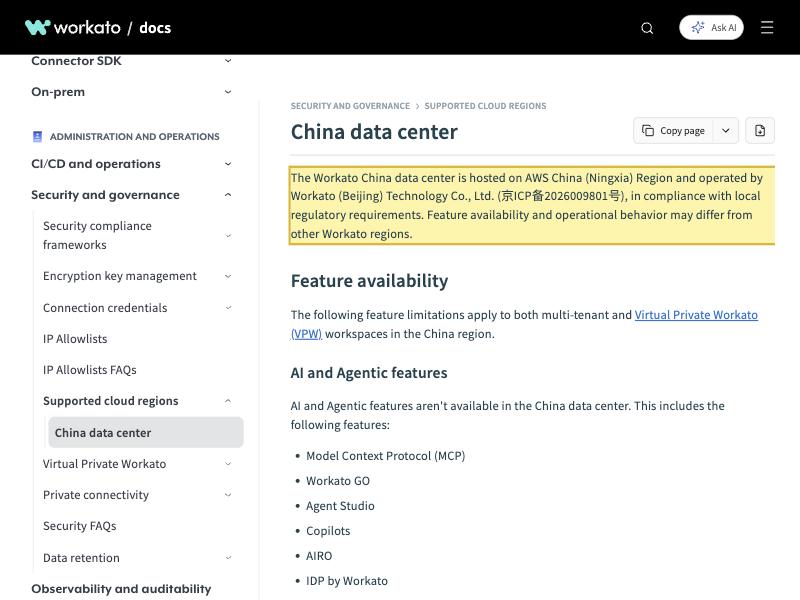Open IP Allowlists page
The width and height of the screenshot is (800, 600).
point(75,339)
